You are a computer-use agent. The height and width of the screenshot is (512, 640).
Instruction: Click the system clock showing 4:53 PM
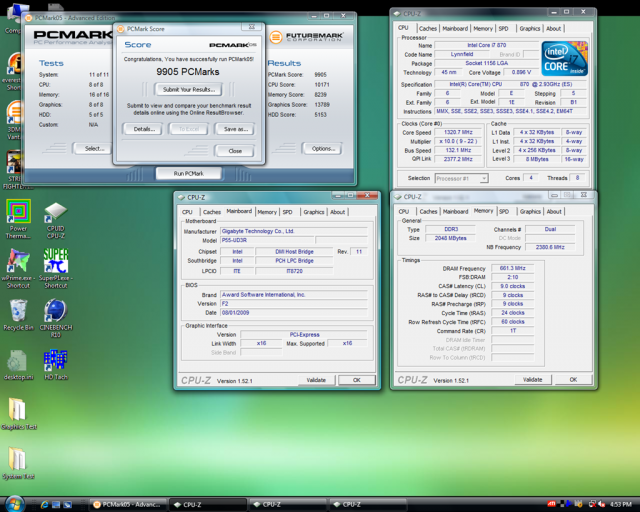pyautogui.click(x=620, y=505)
